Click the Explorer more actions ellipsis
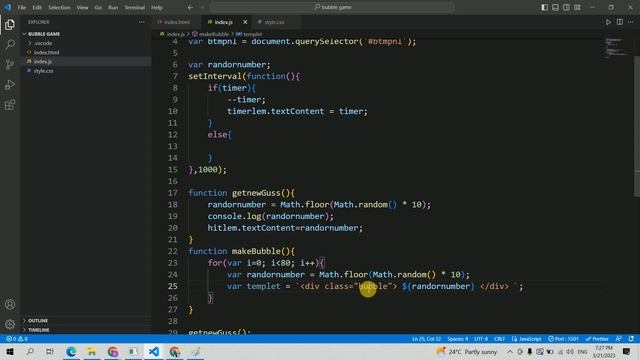Screen dimensions: 640x360 tap(141, 22)
